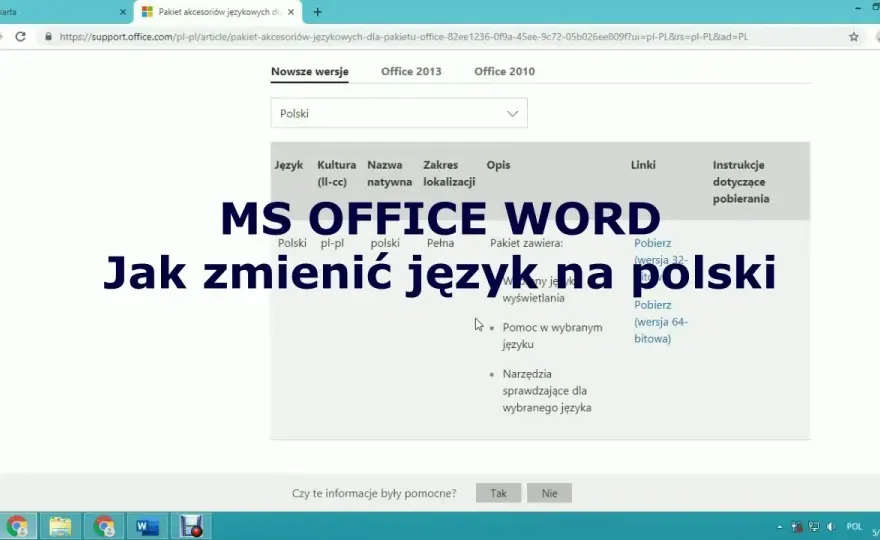Download the 64-bit version link
Screen dimensions: 880x540
click(661, 322)
